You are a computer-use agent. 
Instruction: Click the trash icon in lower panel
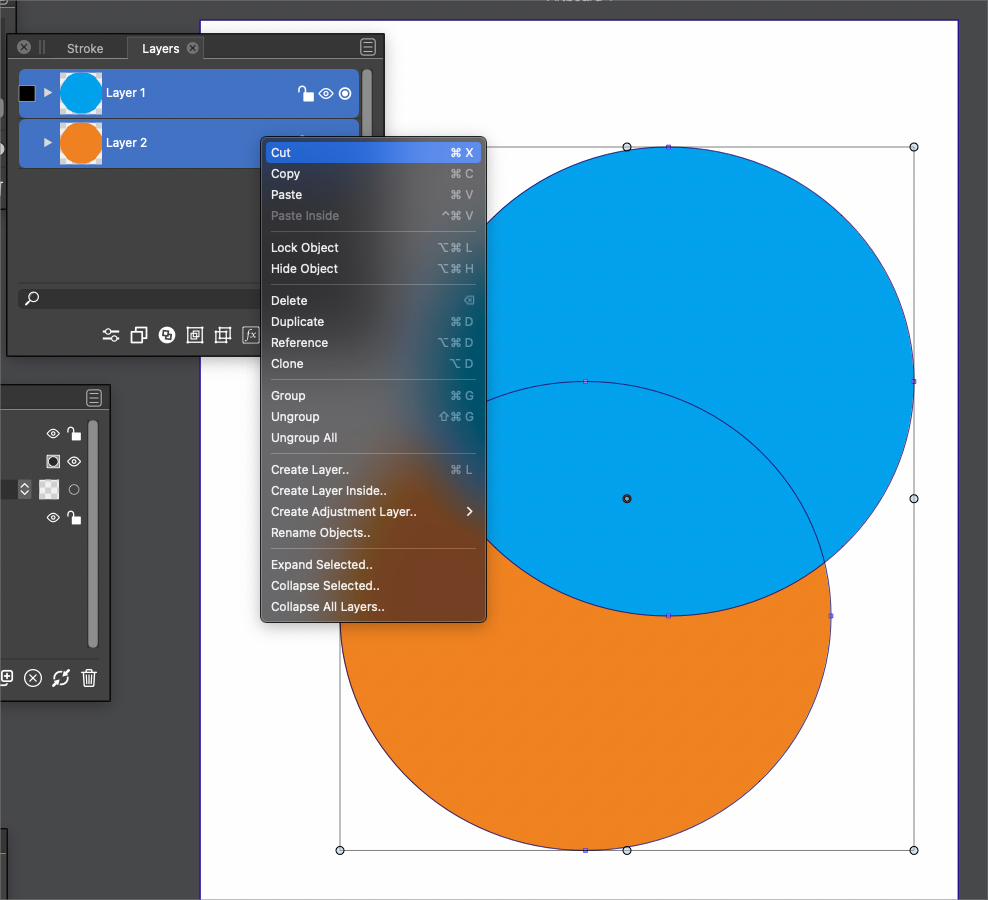(x=89, y=678)
